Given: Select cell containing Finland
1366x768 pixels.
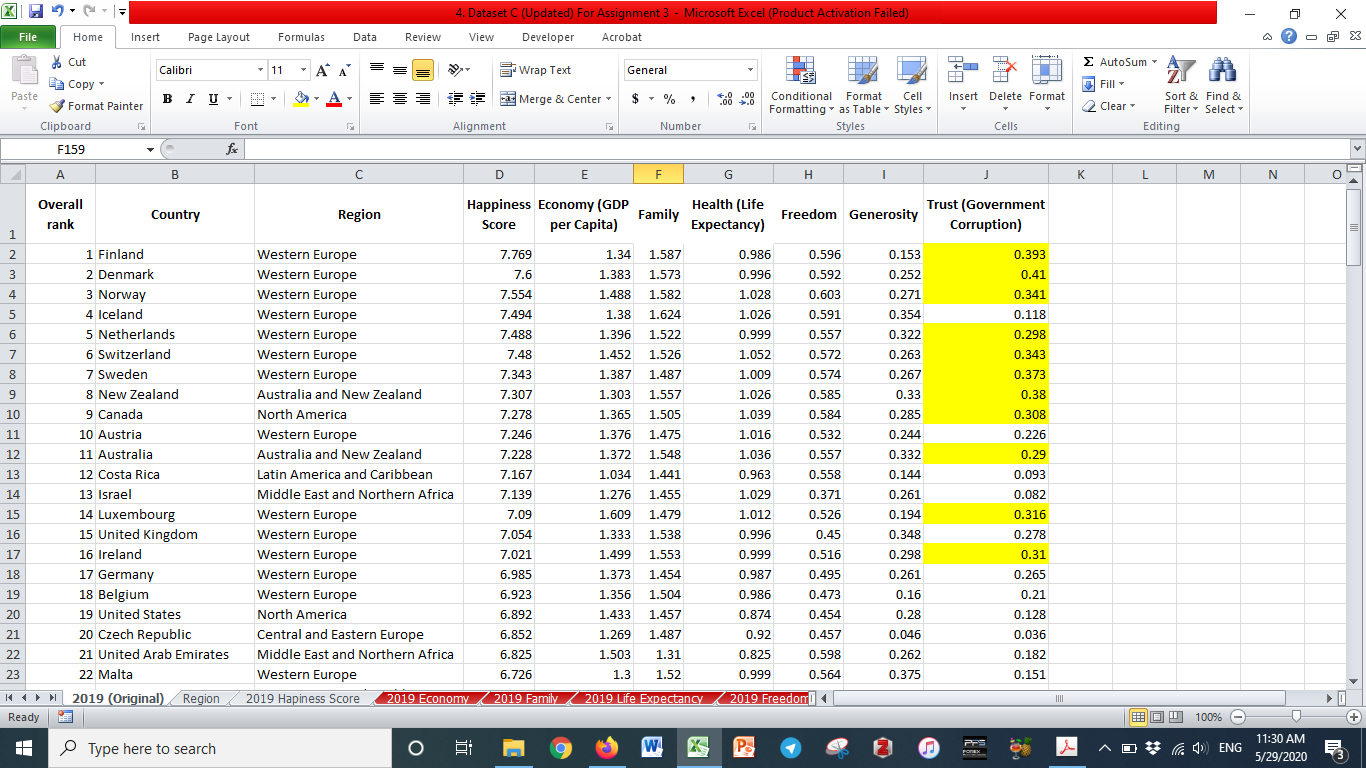Looking at the screenshot, I should [175, 254].
